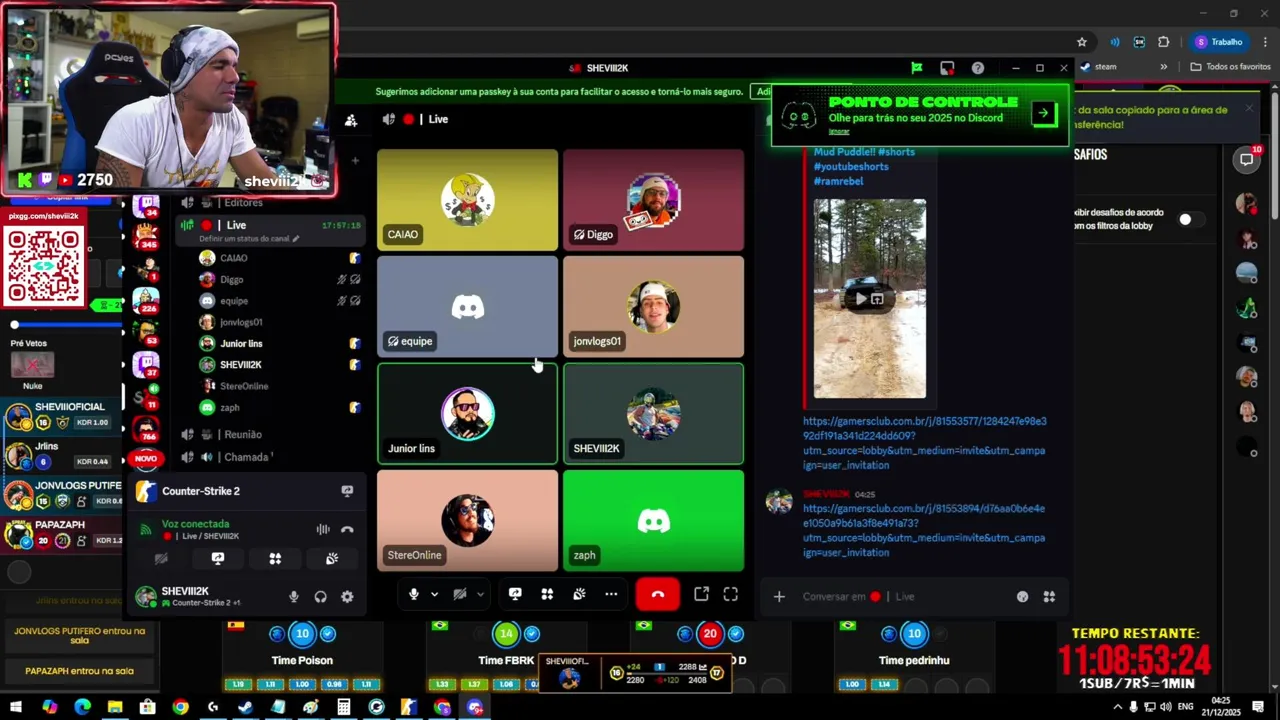Focus Junior lins video tile
Image resolution: width=1280 pixels, height=720 pixels.
pyautogui.click(x=467, y=414)
